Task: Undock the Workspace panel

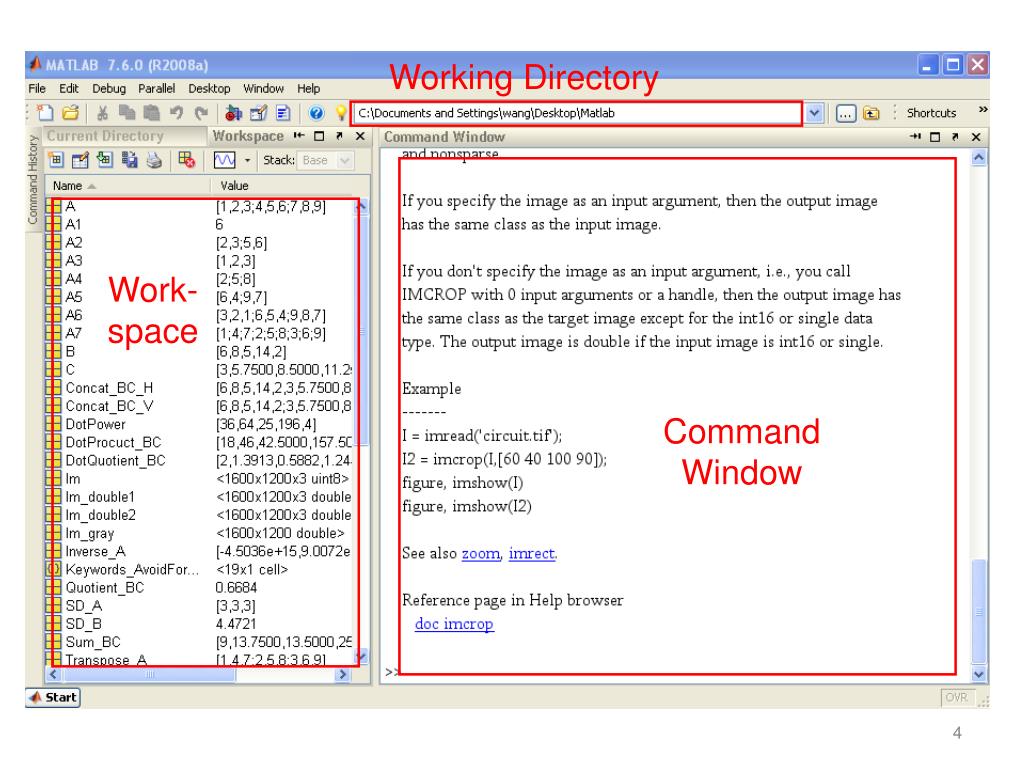Action: 339,136
